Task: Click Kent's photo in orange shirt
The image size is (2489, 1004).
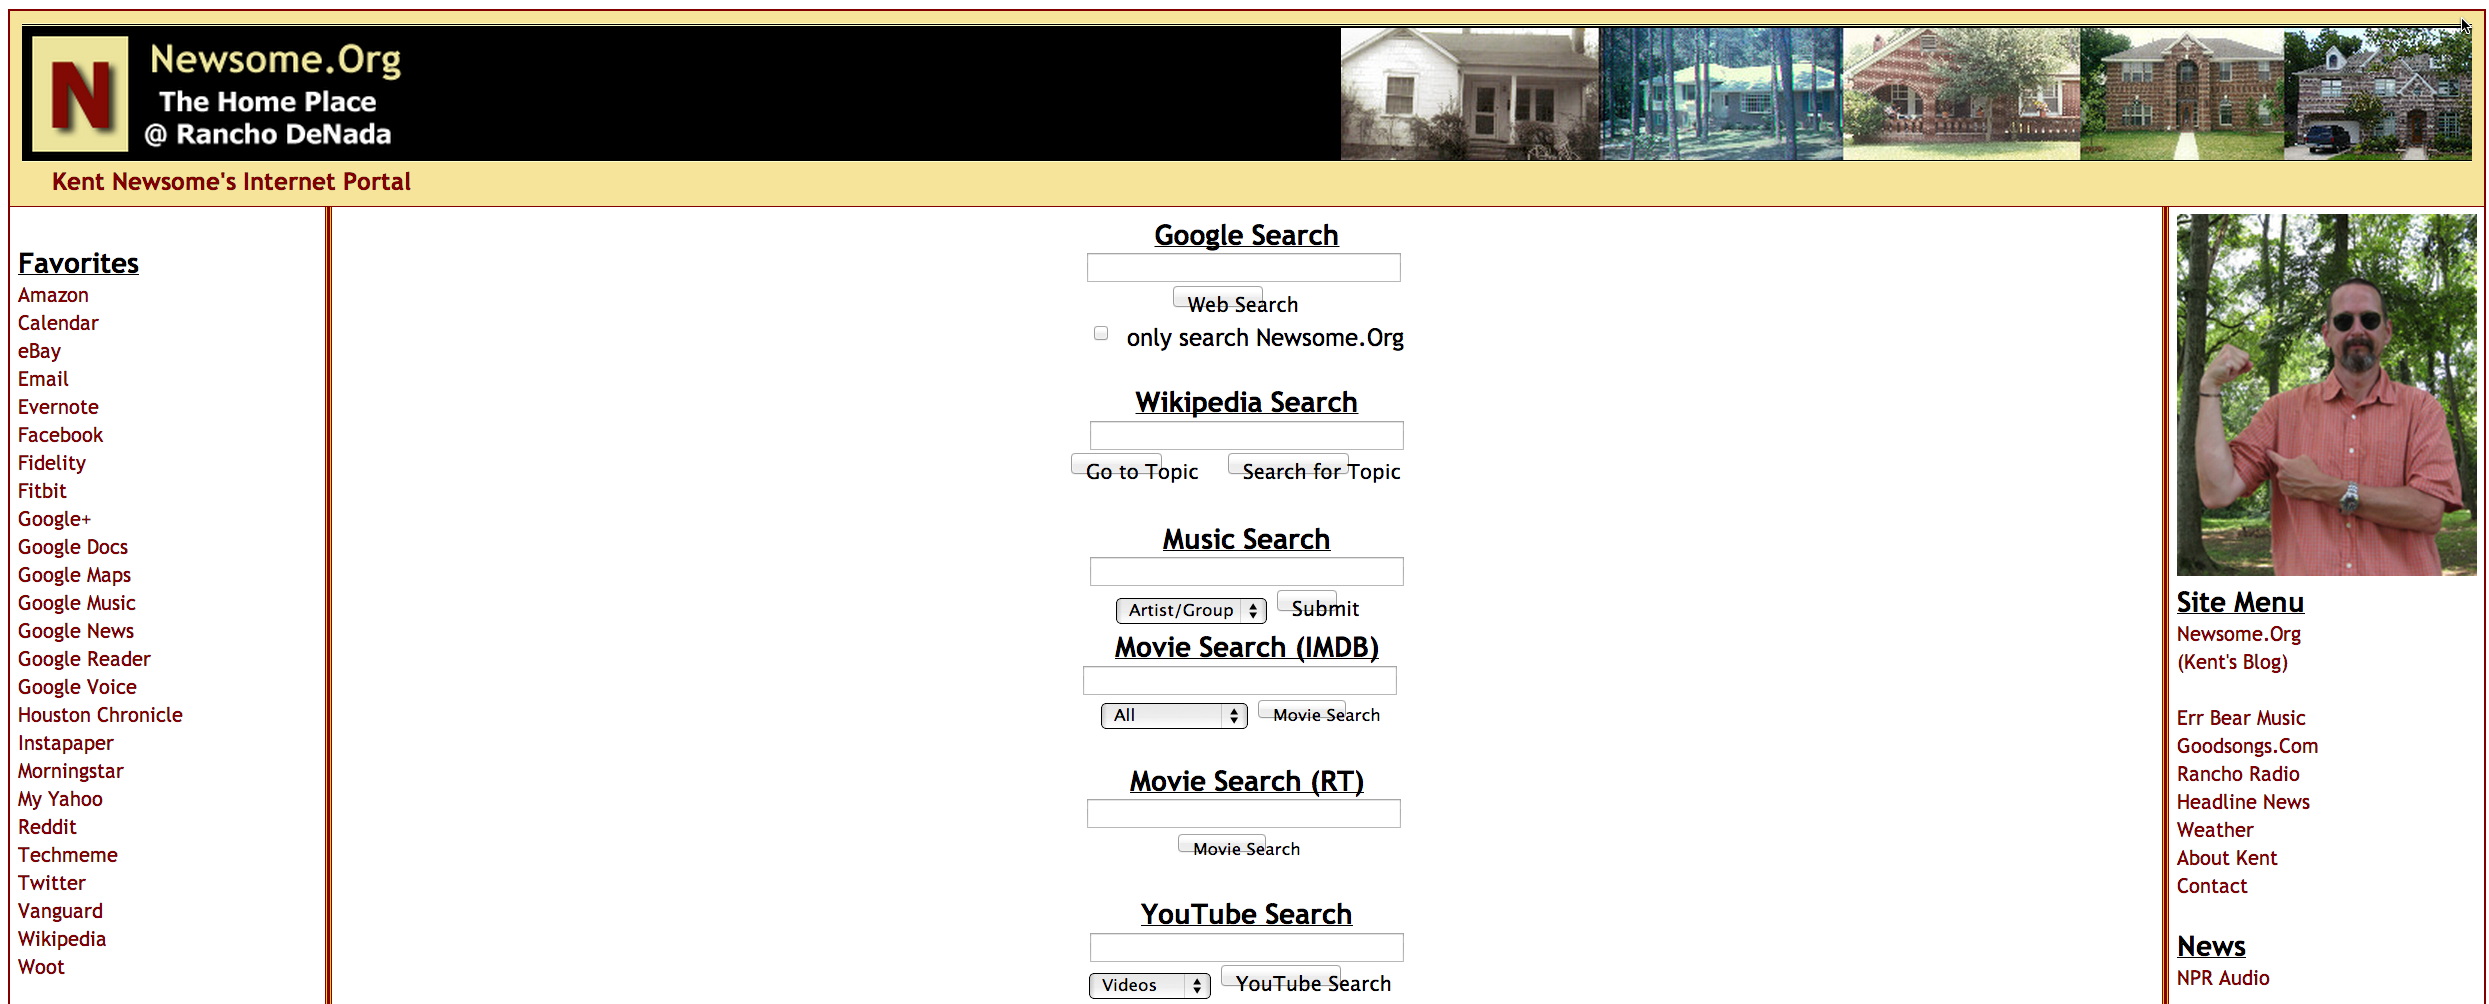Action: point(2325,395)
